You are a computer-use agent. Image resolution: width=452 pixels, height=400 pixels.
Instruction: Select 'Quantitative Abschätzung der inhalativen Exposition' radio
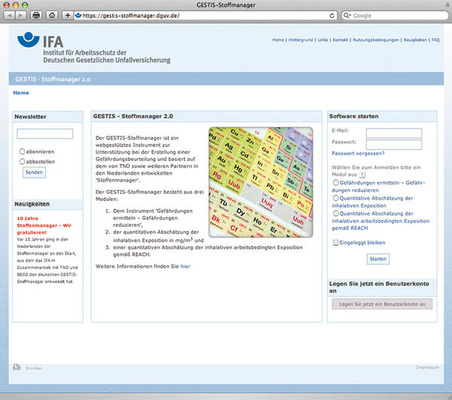pyautogui.click(x=336, y=198)
